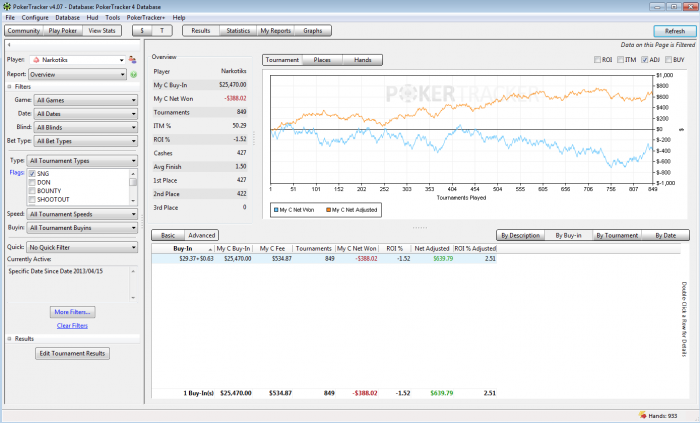Open the Bet Type dropdown
700x423 pixels.
86,141
